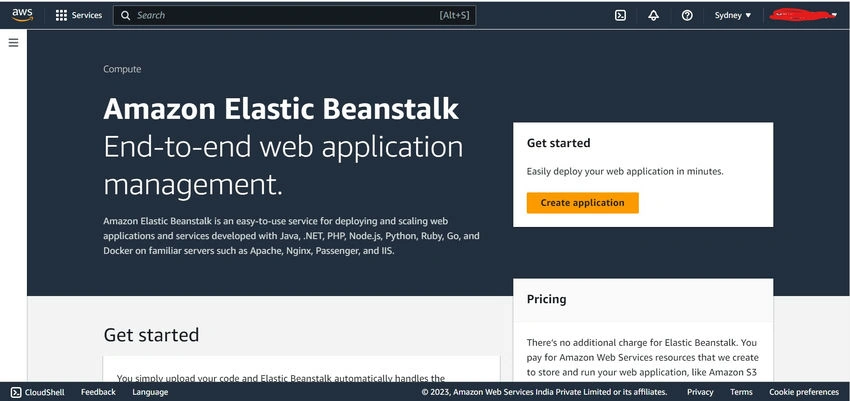This screenshot has height=401, width=850.
Task: Click the Create application button
Action: click(x=582, y=203)
